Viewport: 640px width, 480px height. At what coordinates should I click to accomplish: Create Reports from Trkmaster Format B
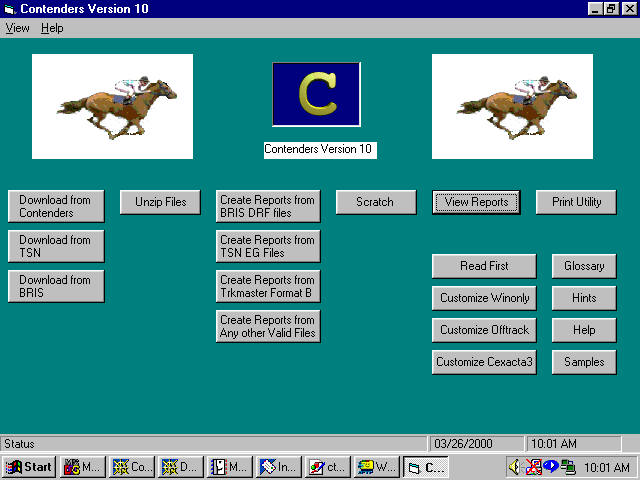pyautogui.click(x=268, y=286)
